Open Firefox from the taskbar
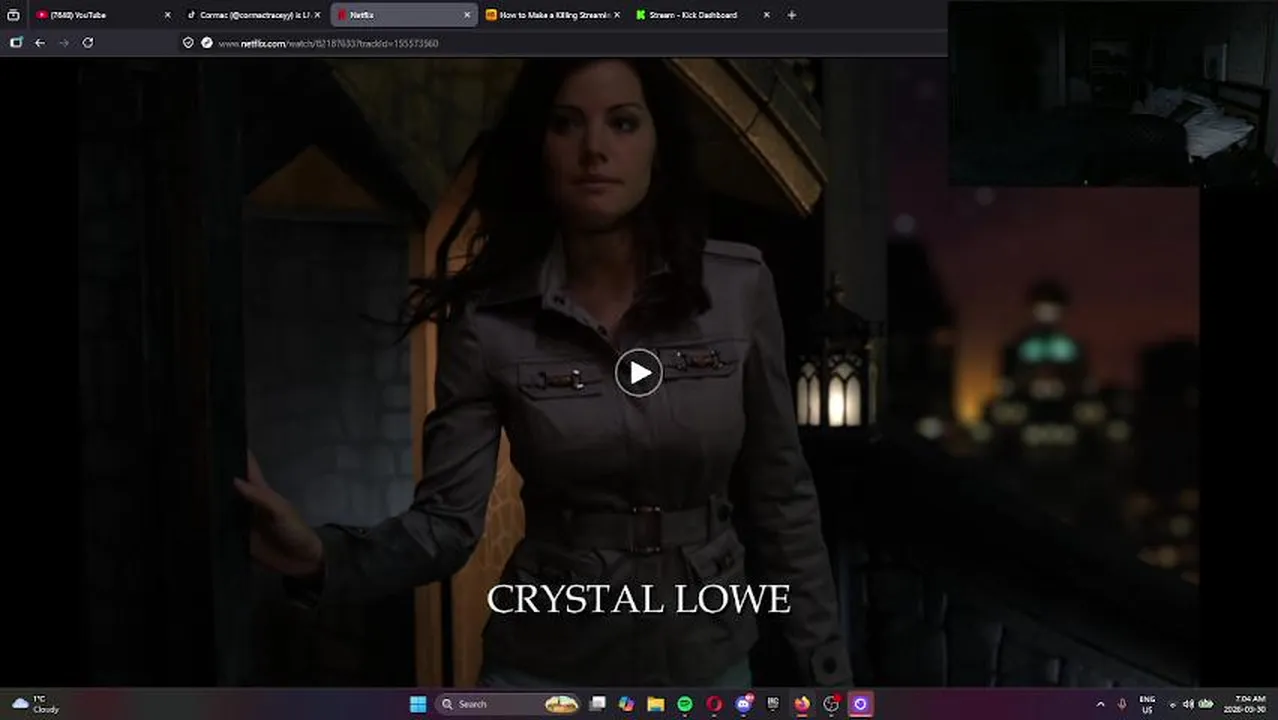This screenshot has height=720, width=1278. (x=802, y=704)
